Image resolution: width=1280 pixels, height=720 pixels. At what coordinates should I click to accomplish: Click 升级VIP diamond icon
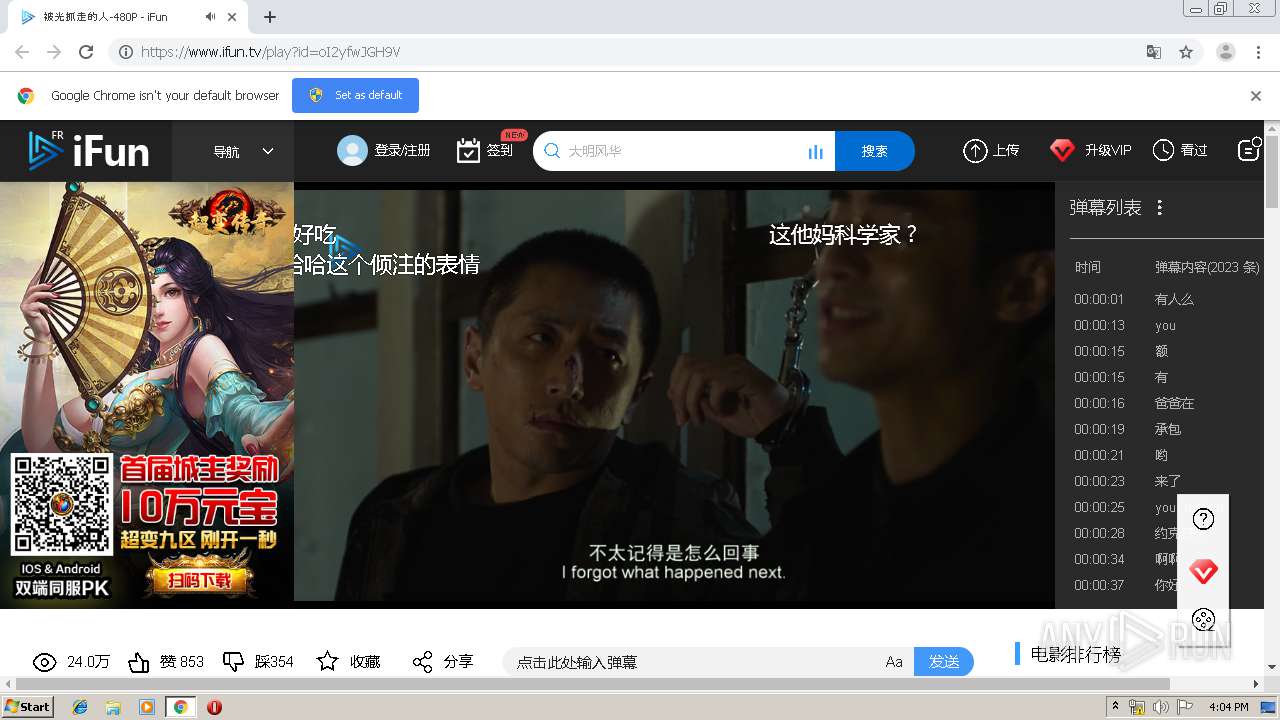point(1062,151)
